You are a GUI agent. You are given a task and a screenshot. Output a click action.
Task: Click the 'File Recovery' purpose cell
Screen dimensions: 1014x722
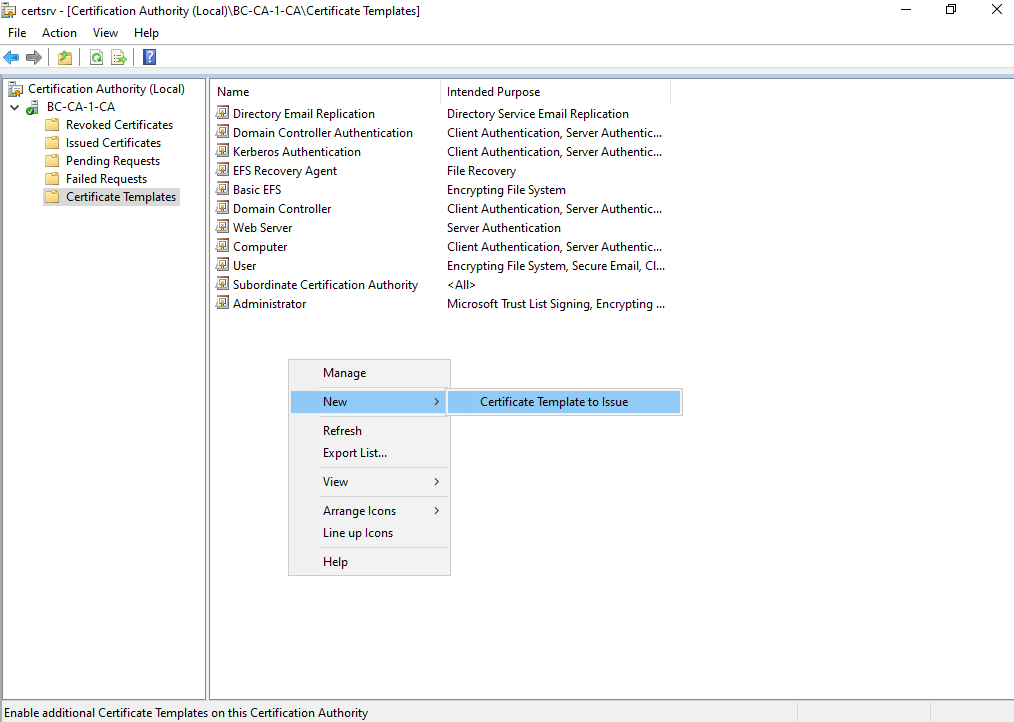click(x=481, y=171)
